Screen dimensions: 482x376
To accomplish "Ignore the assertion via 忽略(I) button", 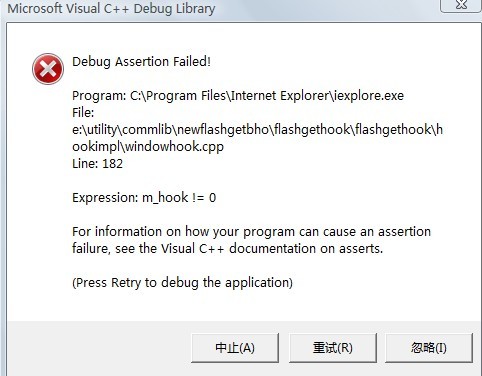I will click(x=429, y=348).
